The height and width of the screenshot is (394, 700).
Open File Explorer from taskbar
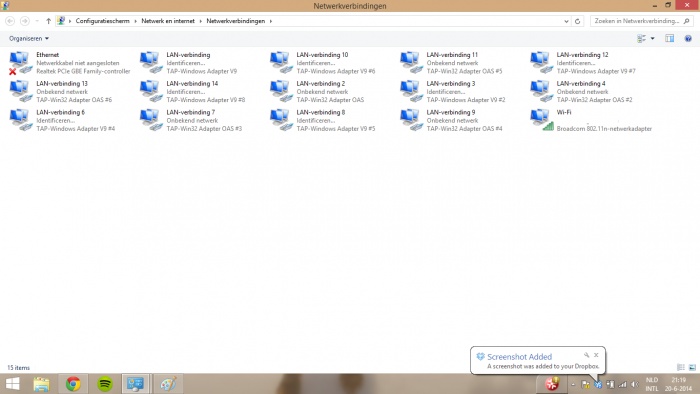[x=42, y=384]
